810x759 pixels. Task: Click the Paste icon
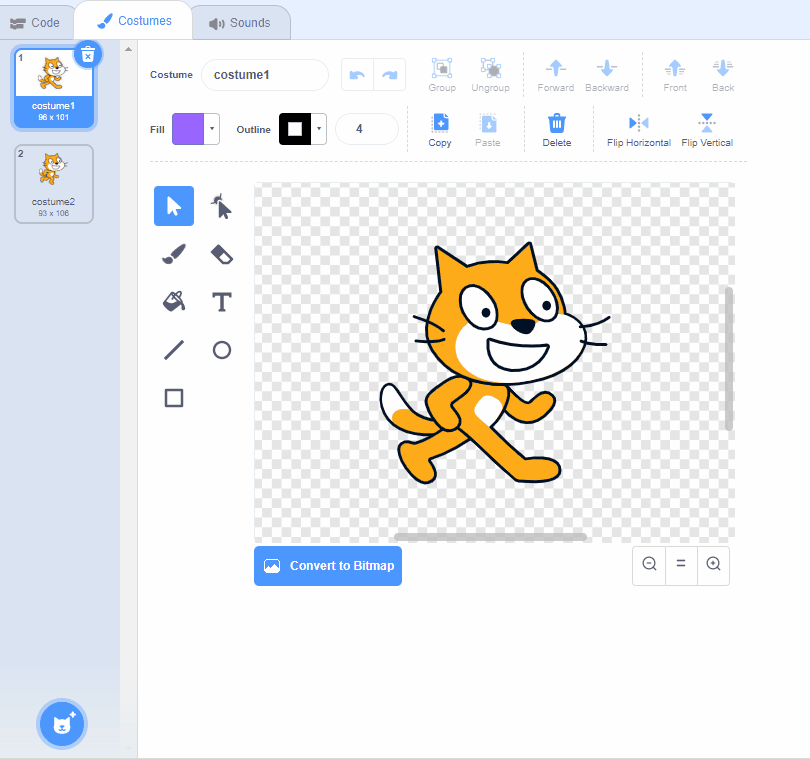(x=488, y=130)
